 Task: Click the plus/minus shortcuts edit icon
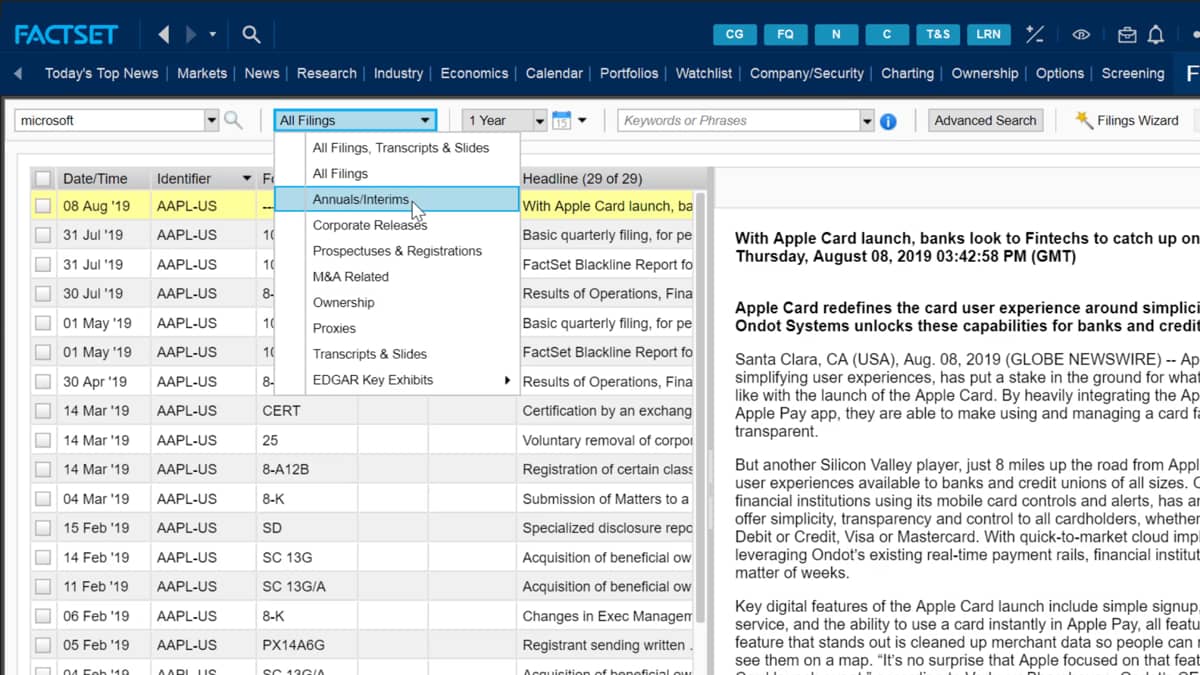pos(1035,34)
